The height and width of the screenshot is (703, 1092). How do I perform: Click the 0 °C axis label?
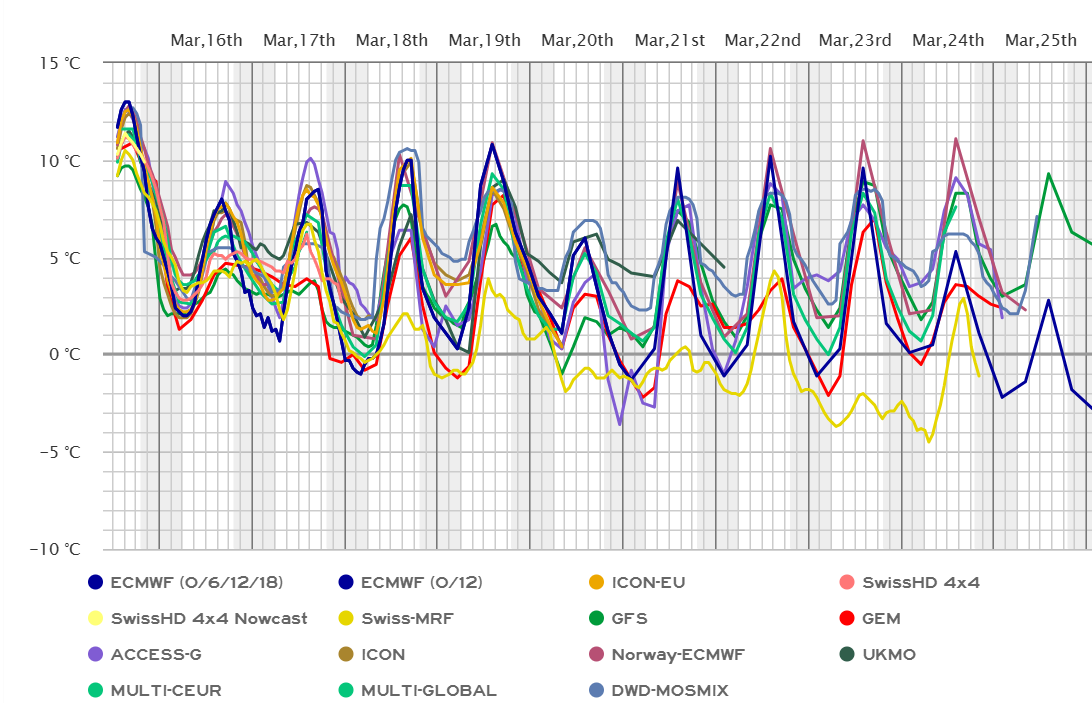pos(60,354)
